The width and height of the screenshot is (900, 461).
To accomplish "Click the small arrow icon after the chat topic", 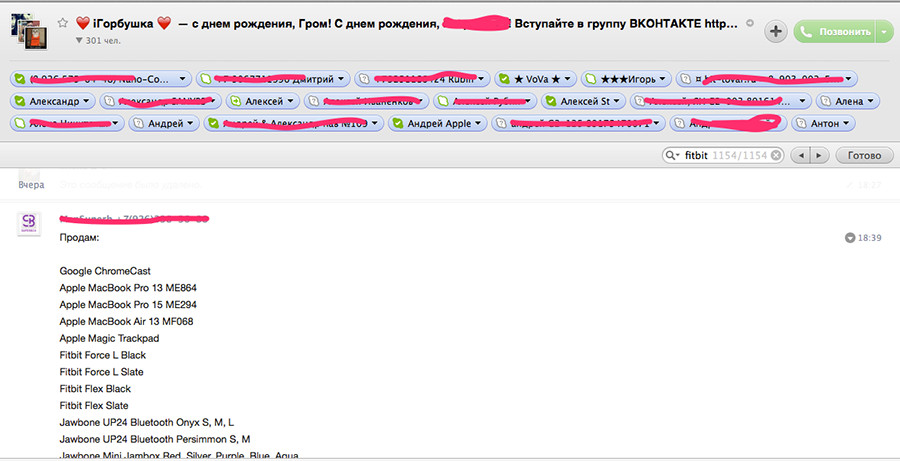I will 750,24.
